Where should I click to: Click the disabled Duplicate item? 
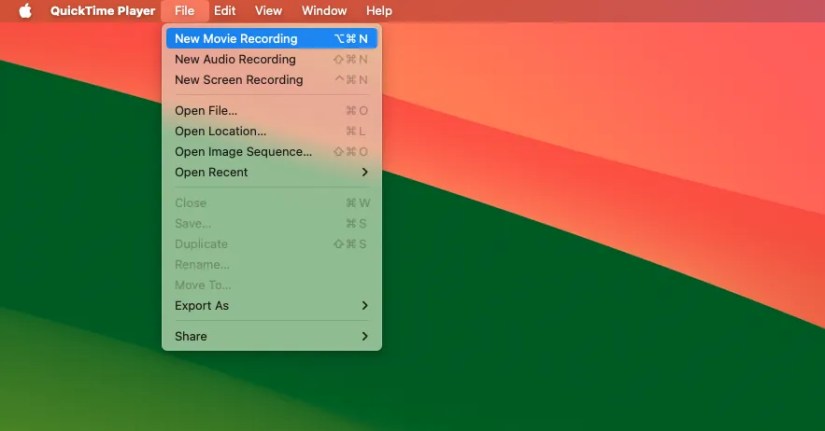coord(271,244)
